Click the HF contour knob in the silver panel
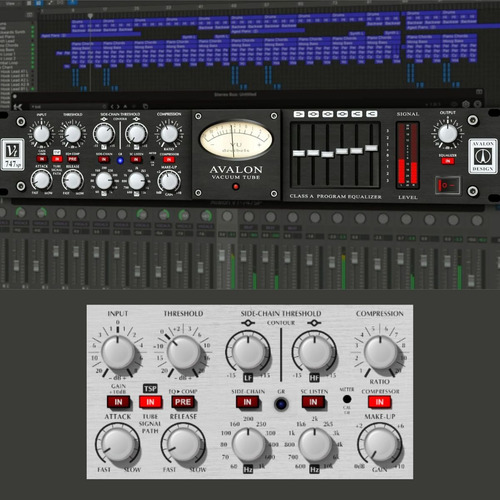 click(x=314, y=352)
